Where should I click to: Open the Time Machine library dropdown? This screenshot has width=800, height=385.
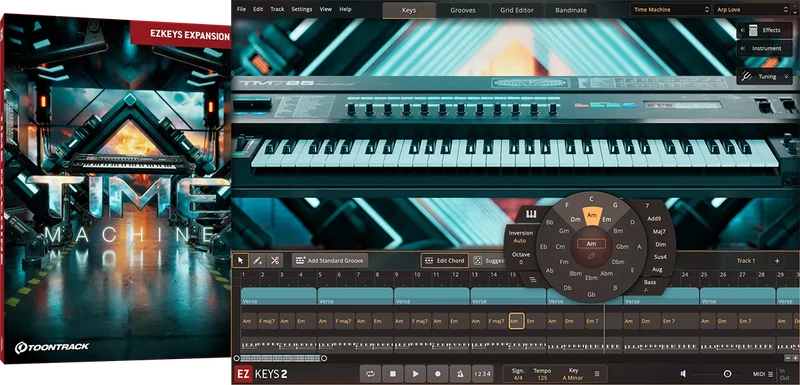670,9
